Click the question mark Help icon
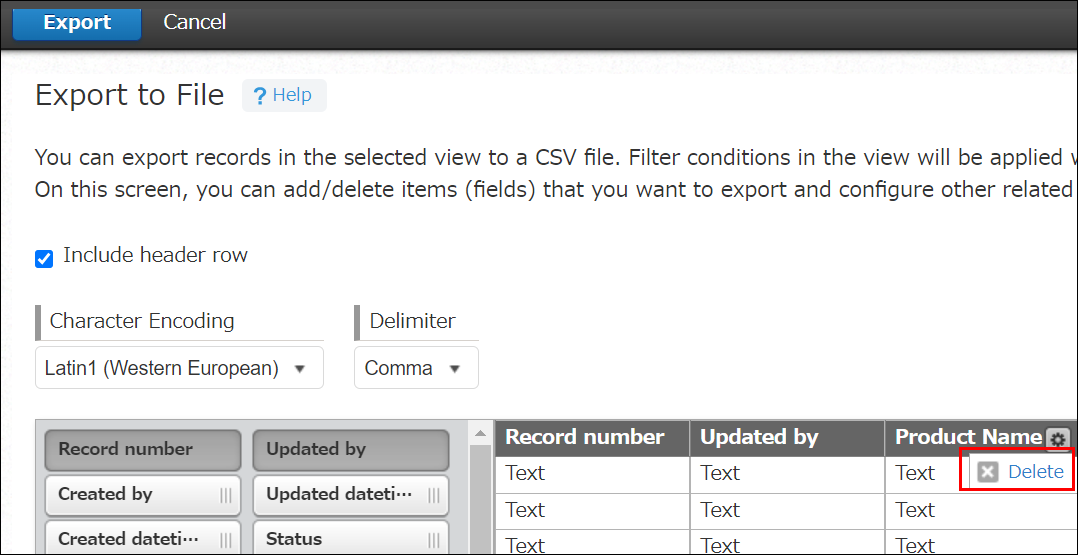The width and height of the screenshot is (1078, 555). 260,96
